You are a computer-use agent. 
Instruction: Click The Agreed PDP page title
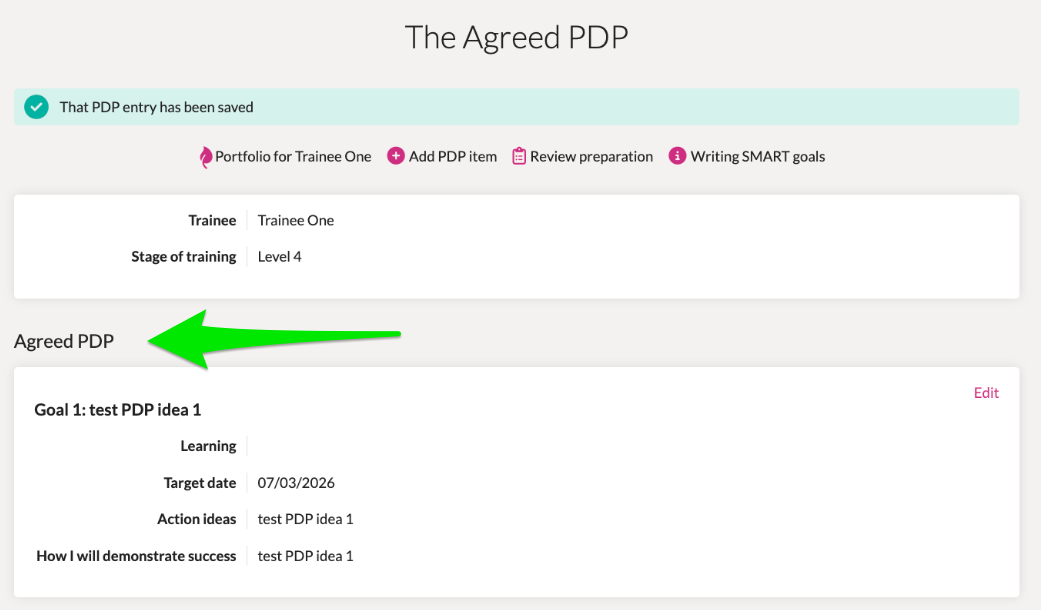[x=516, y=37]
